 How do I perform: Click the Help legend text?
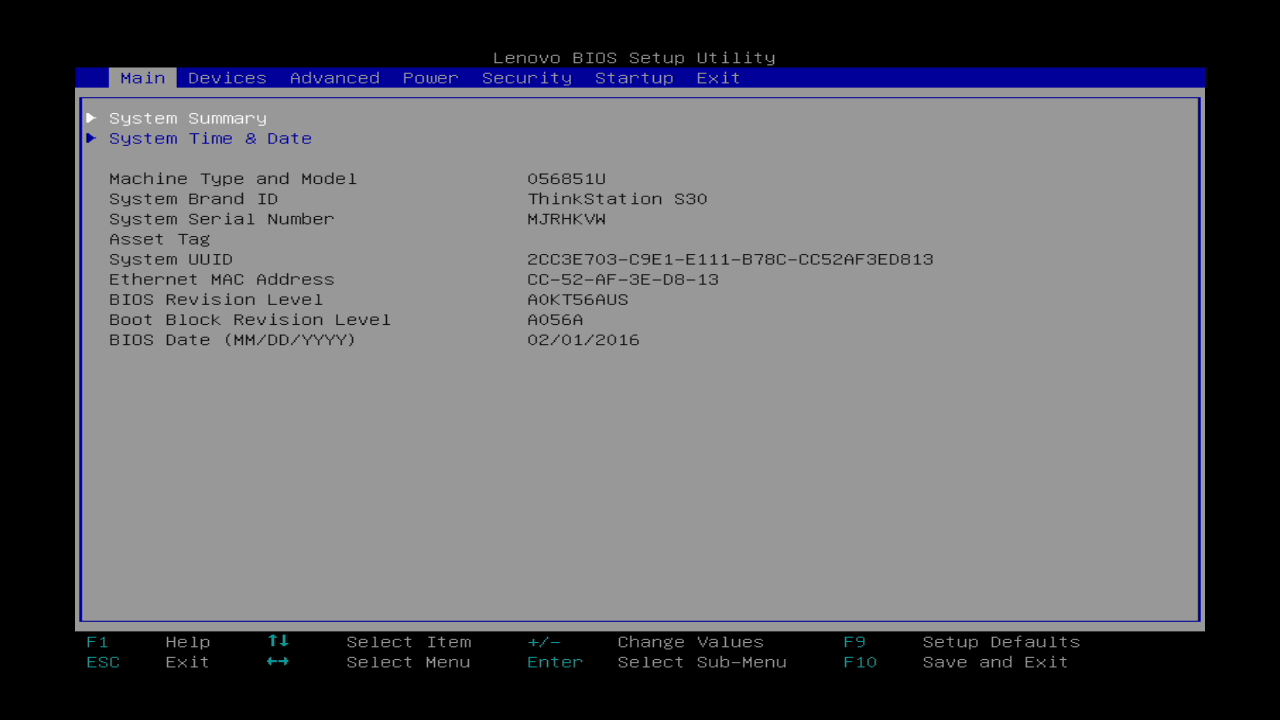pos(188,642)
